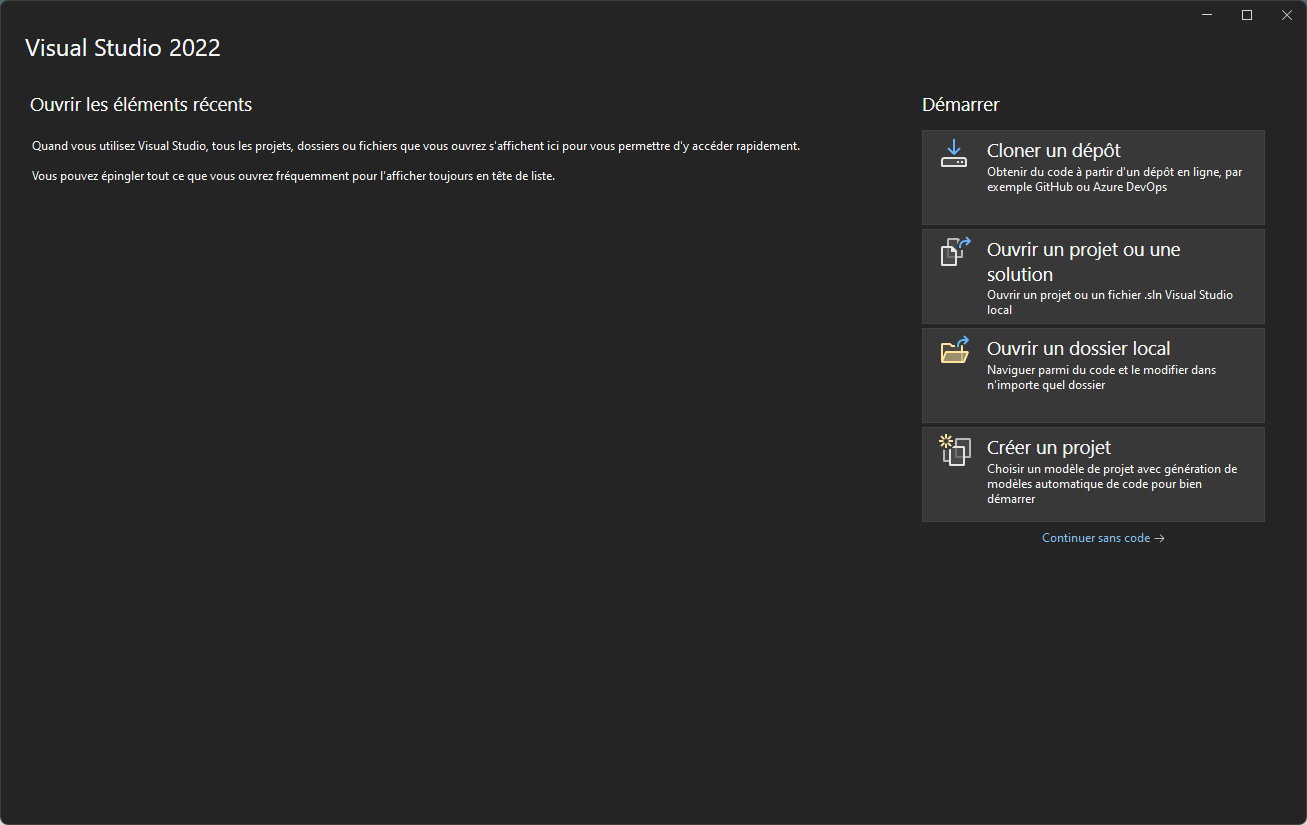Click the Ouvrir un dossier local folder icon
1307x825 pixels.
[955, 349]
